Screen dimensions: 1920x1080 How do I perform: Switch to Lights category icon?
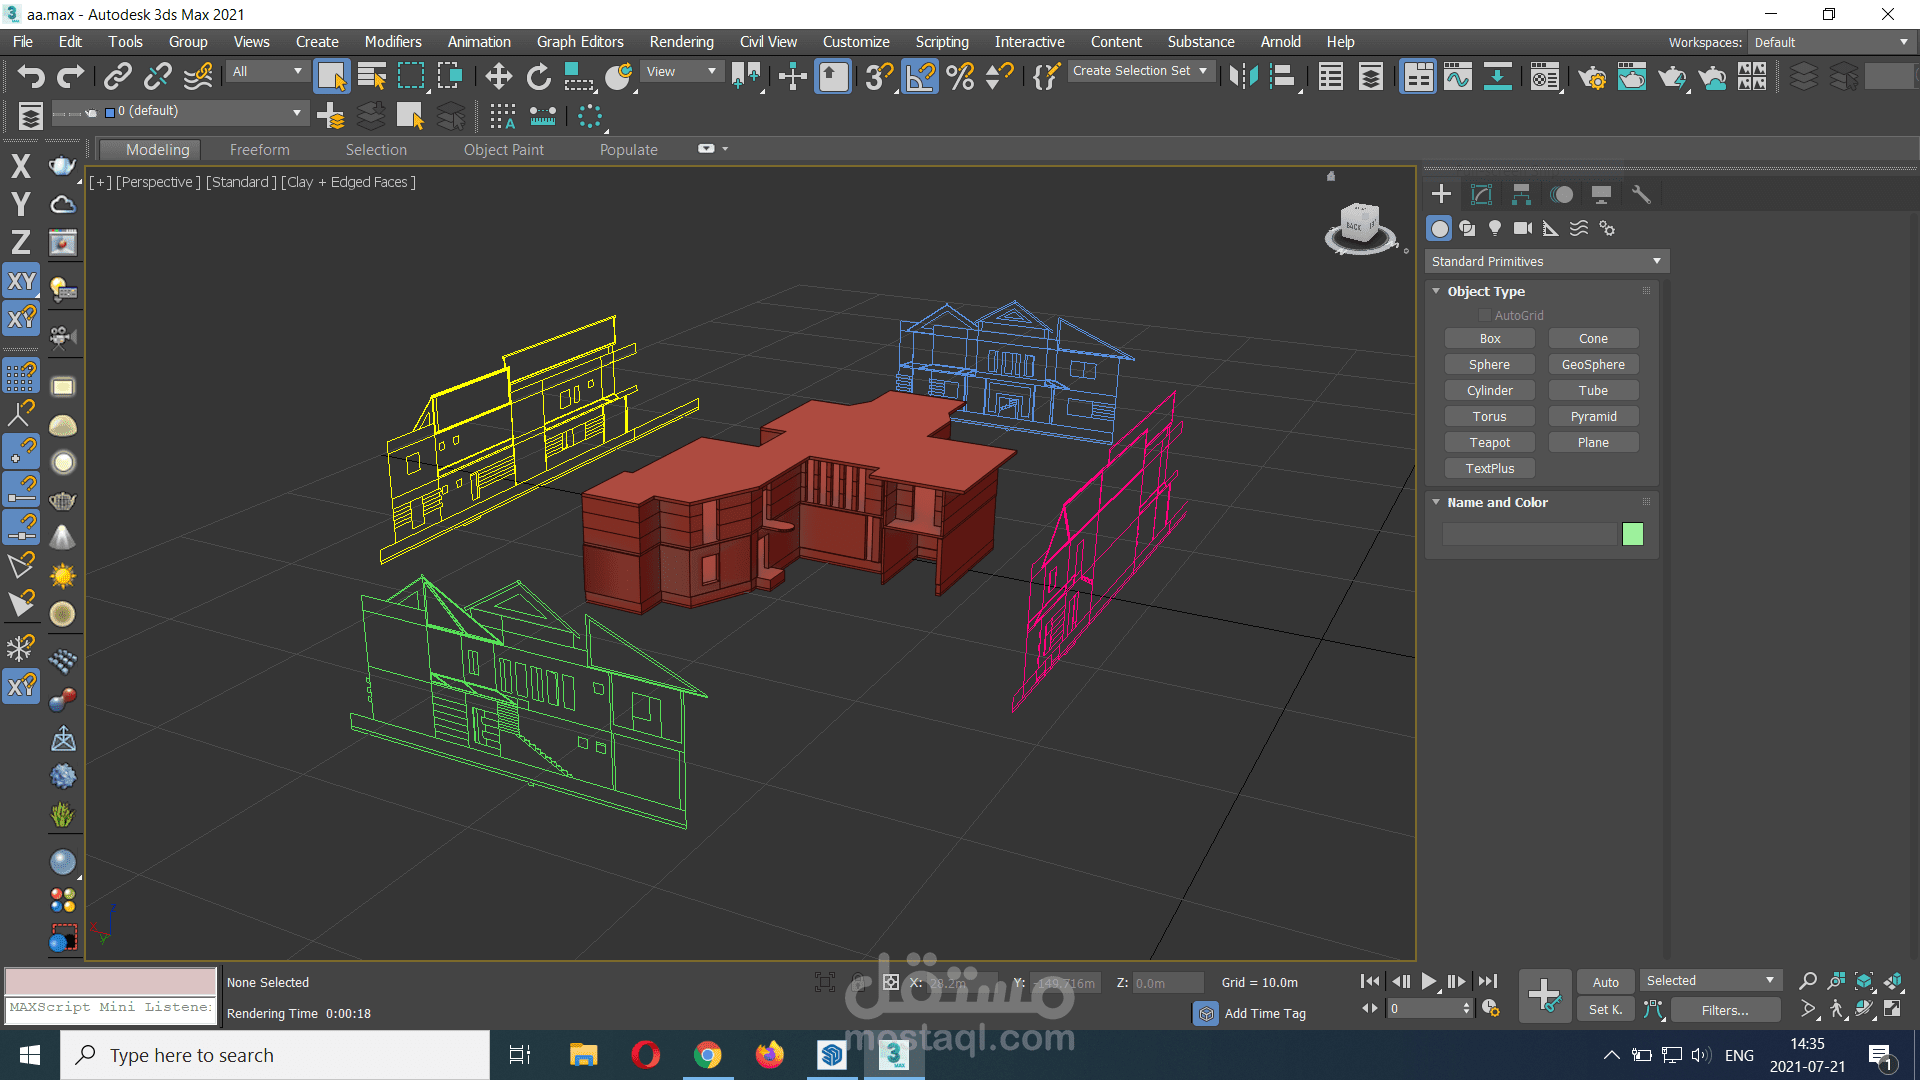pyautogui.click(x=1495, y=228)
